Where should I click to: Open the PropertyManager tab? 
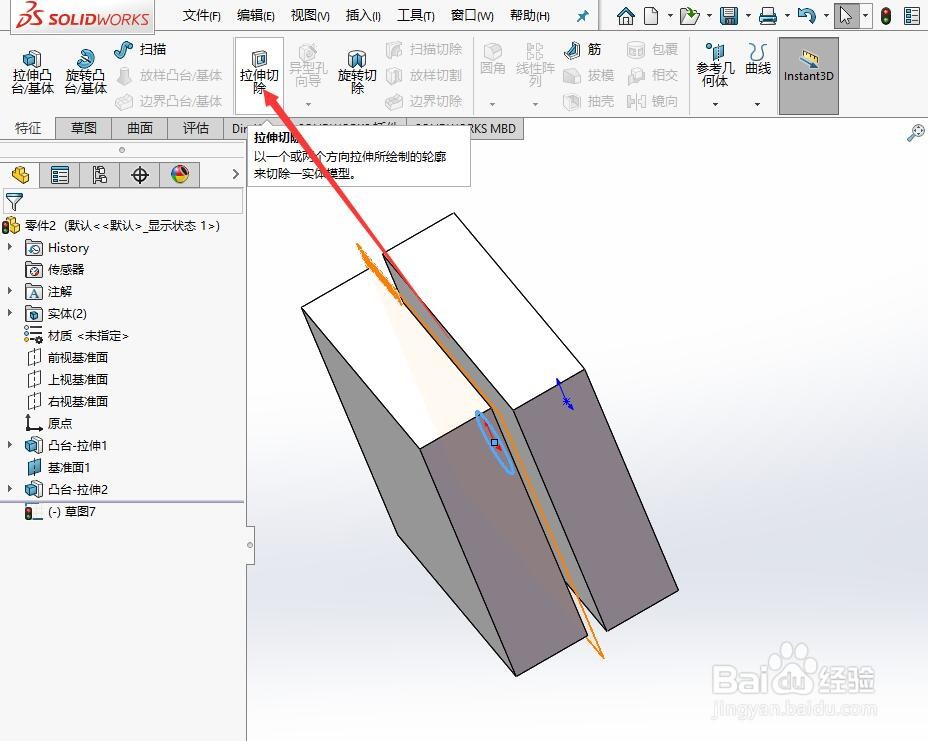click(x=60, y=175)
